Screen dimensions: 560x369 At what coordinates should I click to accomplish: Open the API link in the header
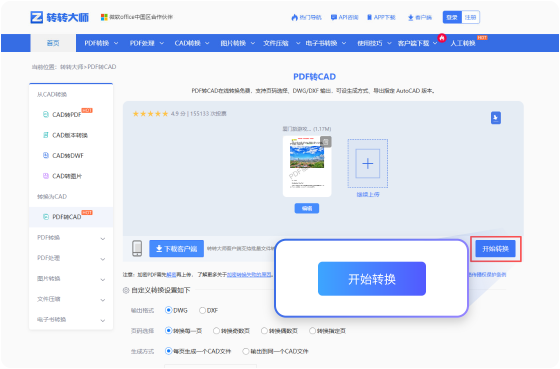pyautogui.click(x=345, y=17)
